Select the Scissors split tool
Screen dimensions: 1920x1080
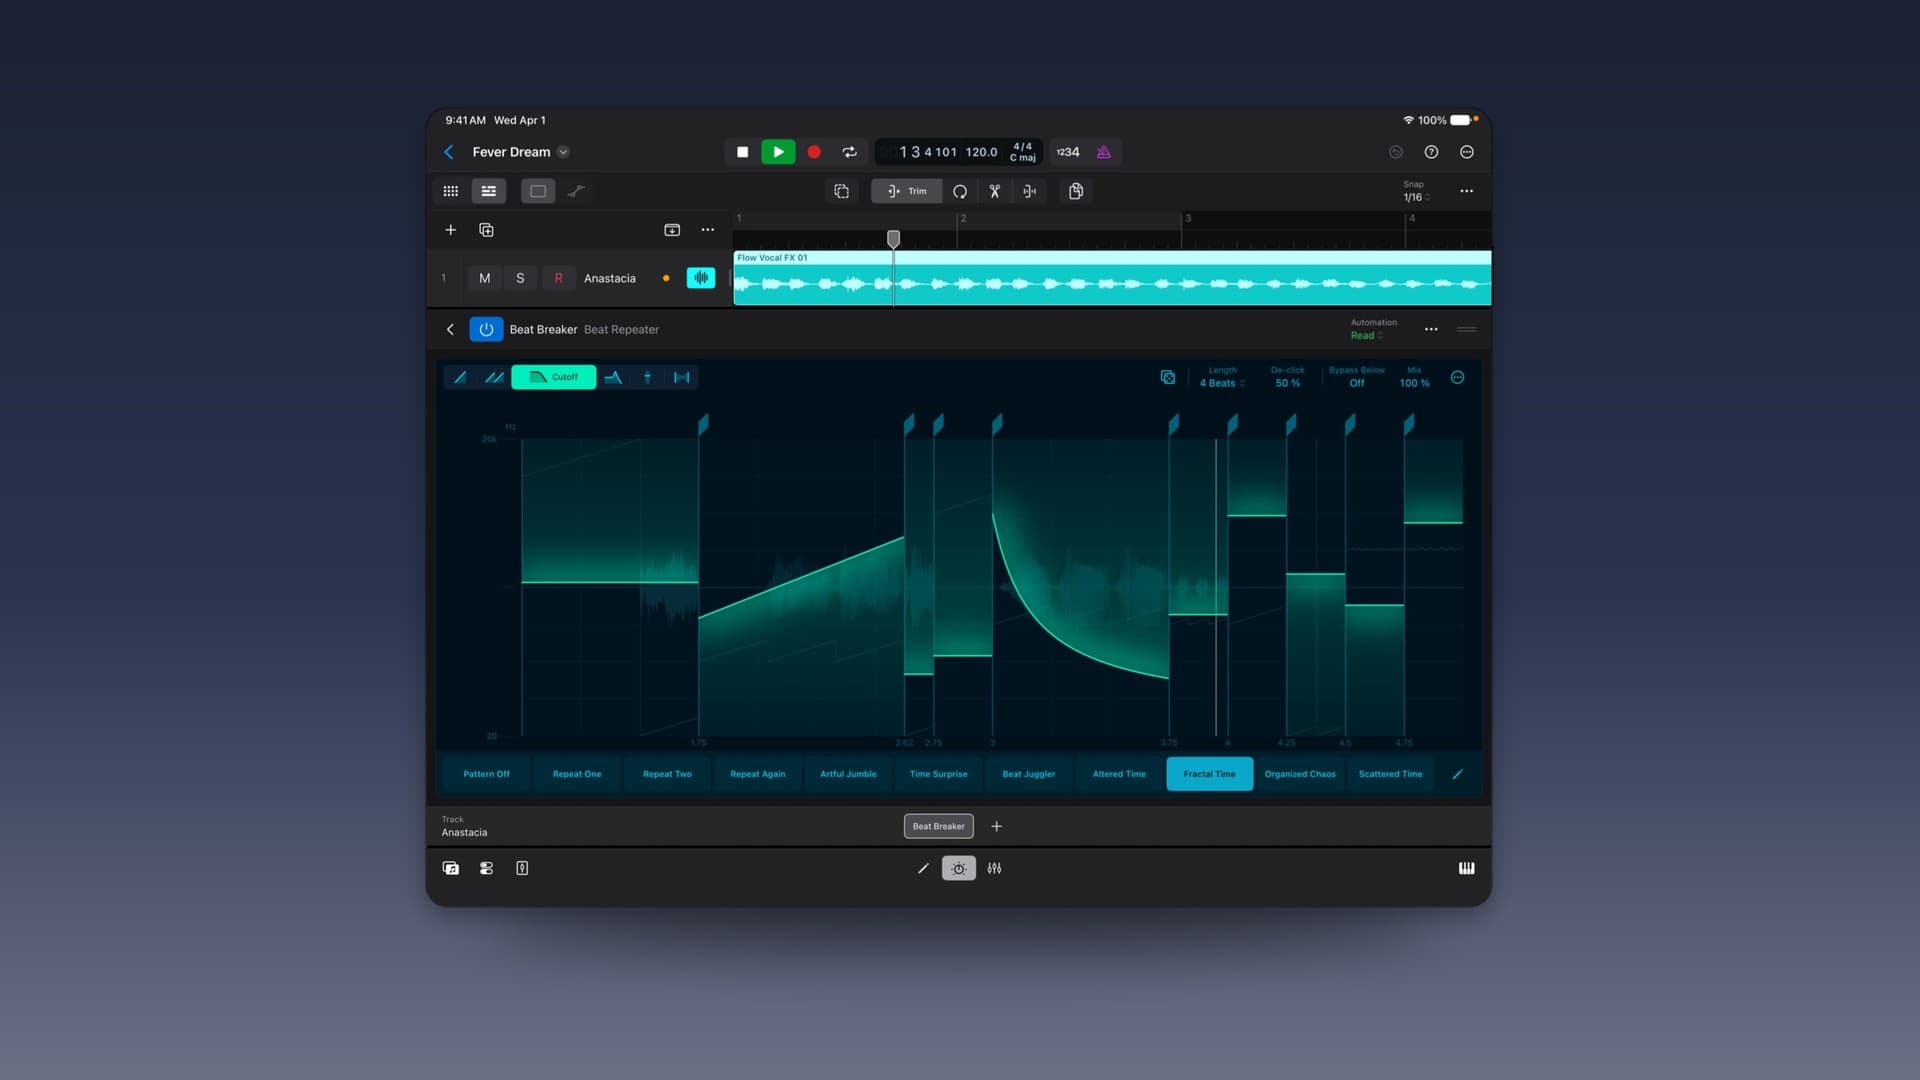pyautogui.click(x=995, y=191)
